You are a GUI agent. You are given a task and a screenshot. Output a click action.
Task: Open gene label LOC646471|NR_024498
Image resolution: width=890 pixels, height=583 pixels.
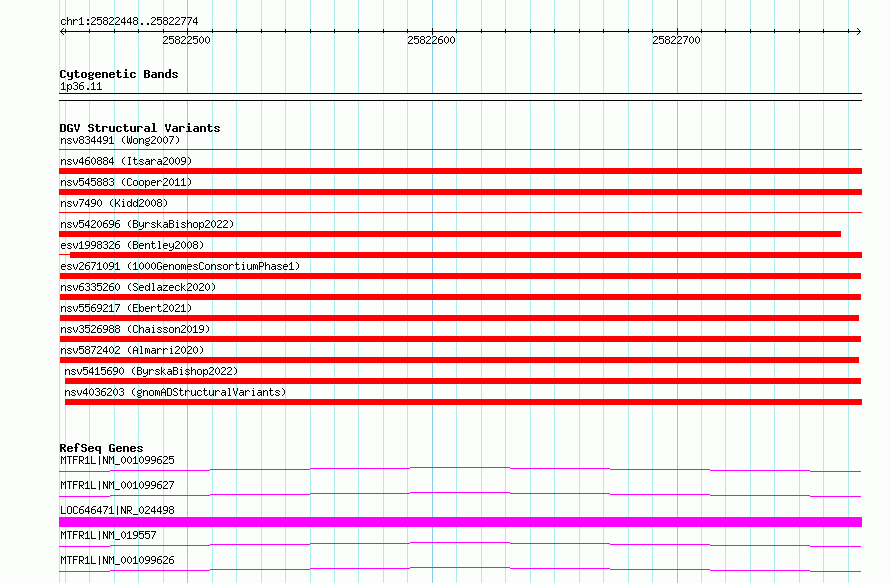pyautogui.click(x=117, y=510)
